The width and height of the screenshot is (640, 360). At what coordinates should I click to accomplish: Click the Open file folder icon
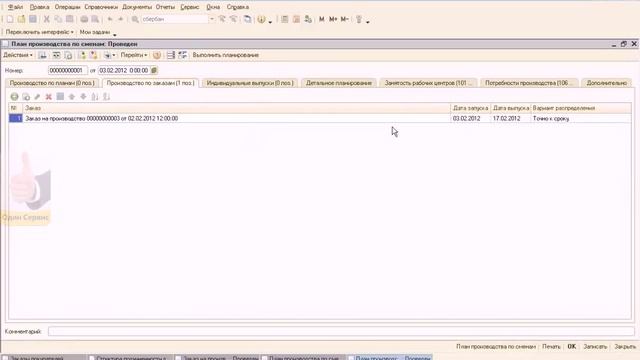pyautogui.click(x=21, y=19)
